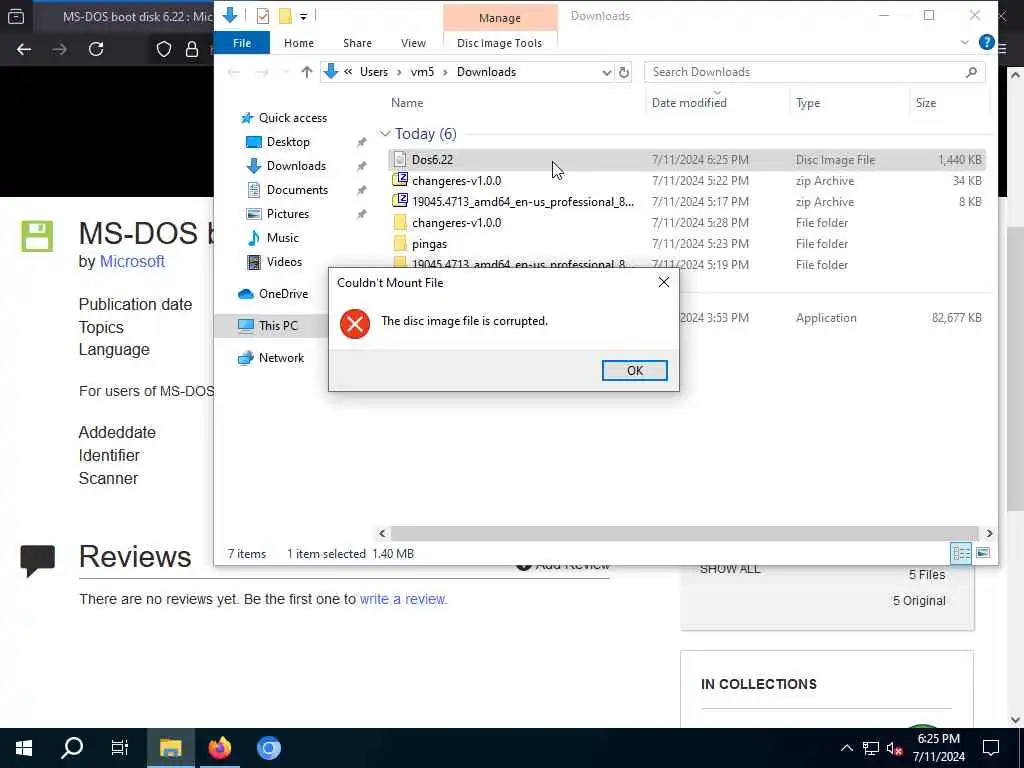This screenshot has height=768, width=1024.
Task: Open the muted volume tray icon
Action: pos(894,748)
